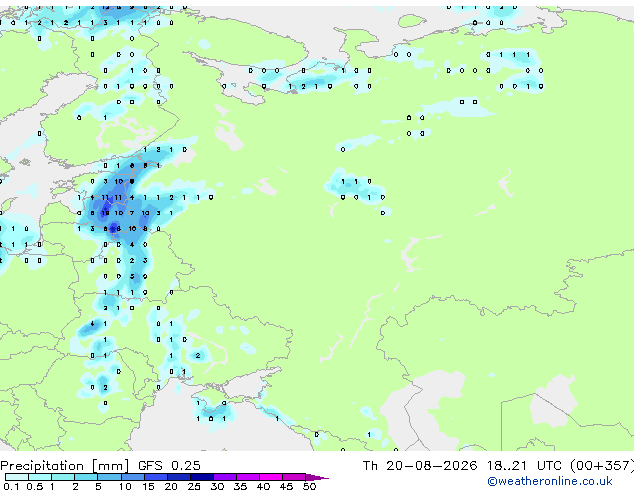This screenshot has height=490, width=634.
Task: Click the "0.1" legend scale label
Action: tap(11, 486)
